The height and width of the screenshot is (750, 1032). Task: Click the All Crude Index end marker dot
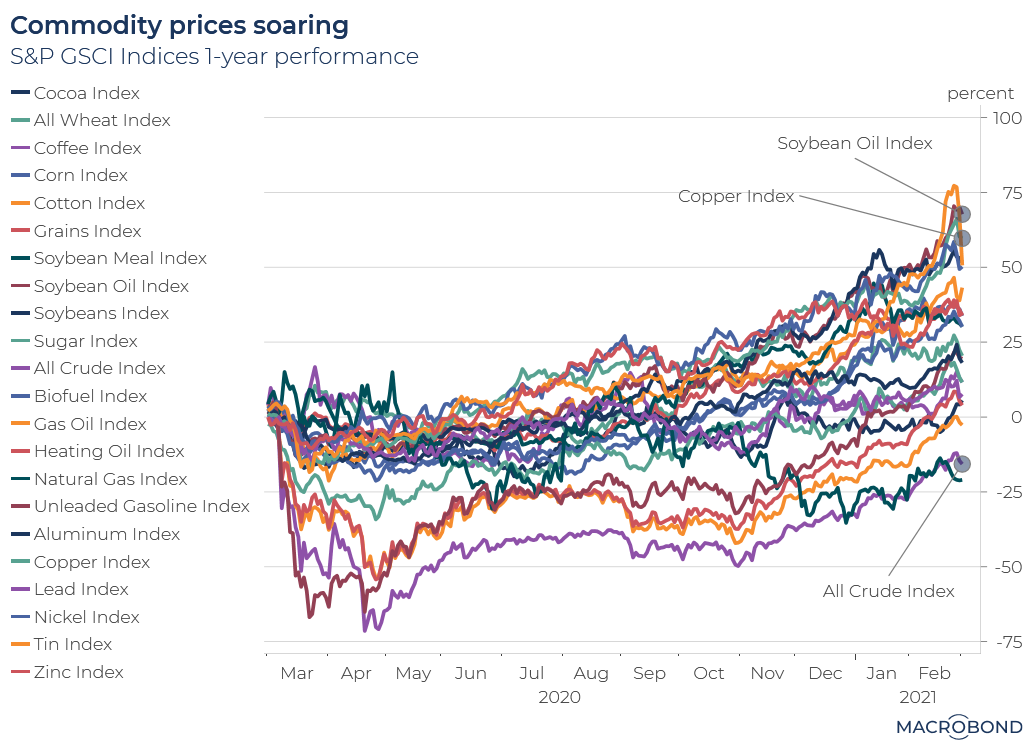point(963,464)
